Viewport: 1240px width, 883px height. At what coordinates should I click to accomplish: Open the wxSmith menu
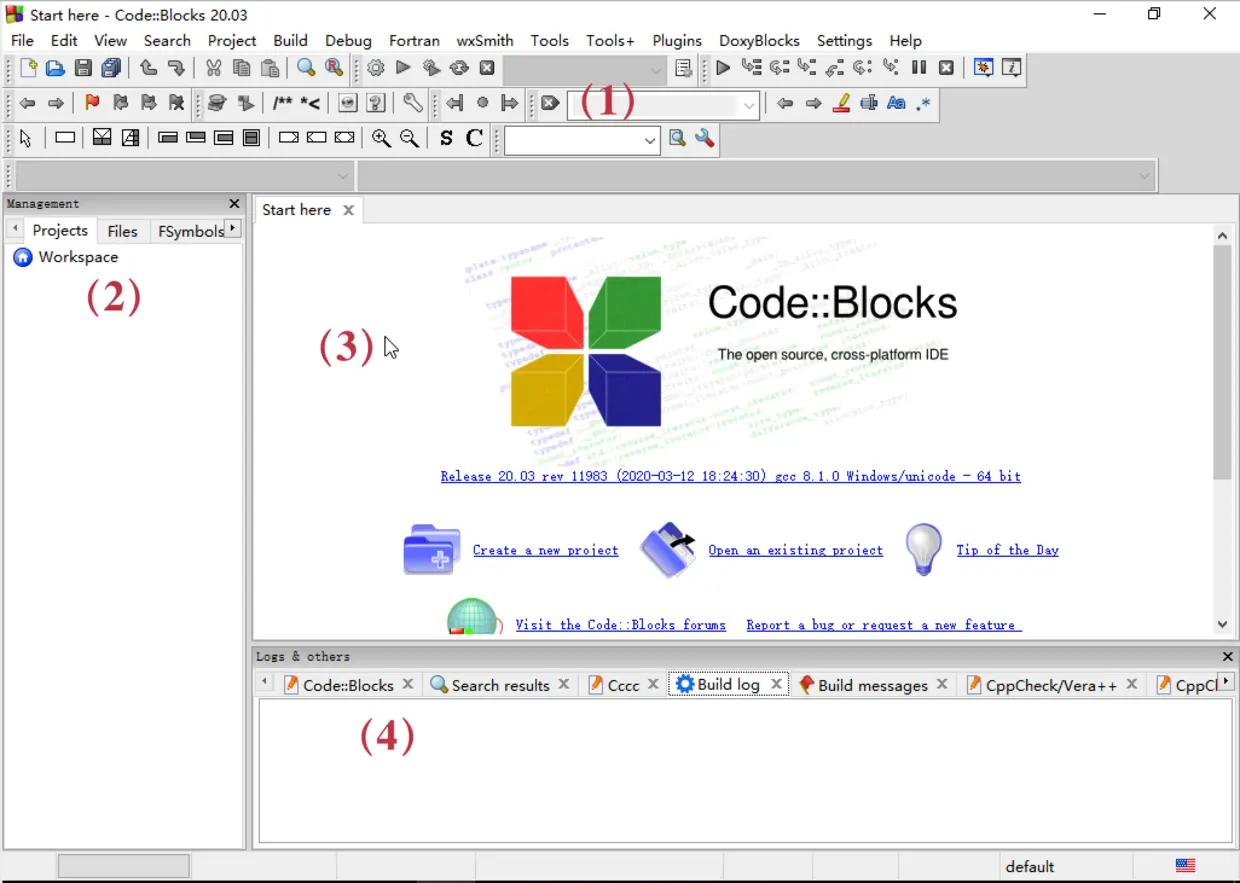click(x=485, y=41)
